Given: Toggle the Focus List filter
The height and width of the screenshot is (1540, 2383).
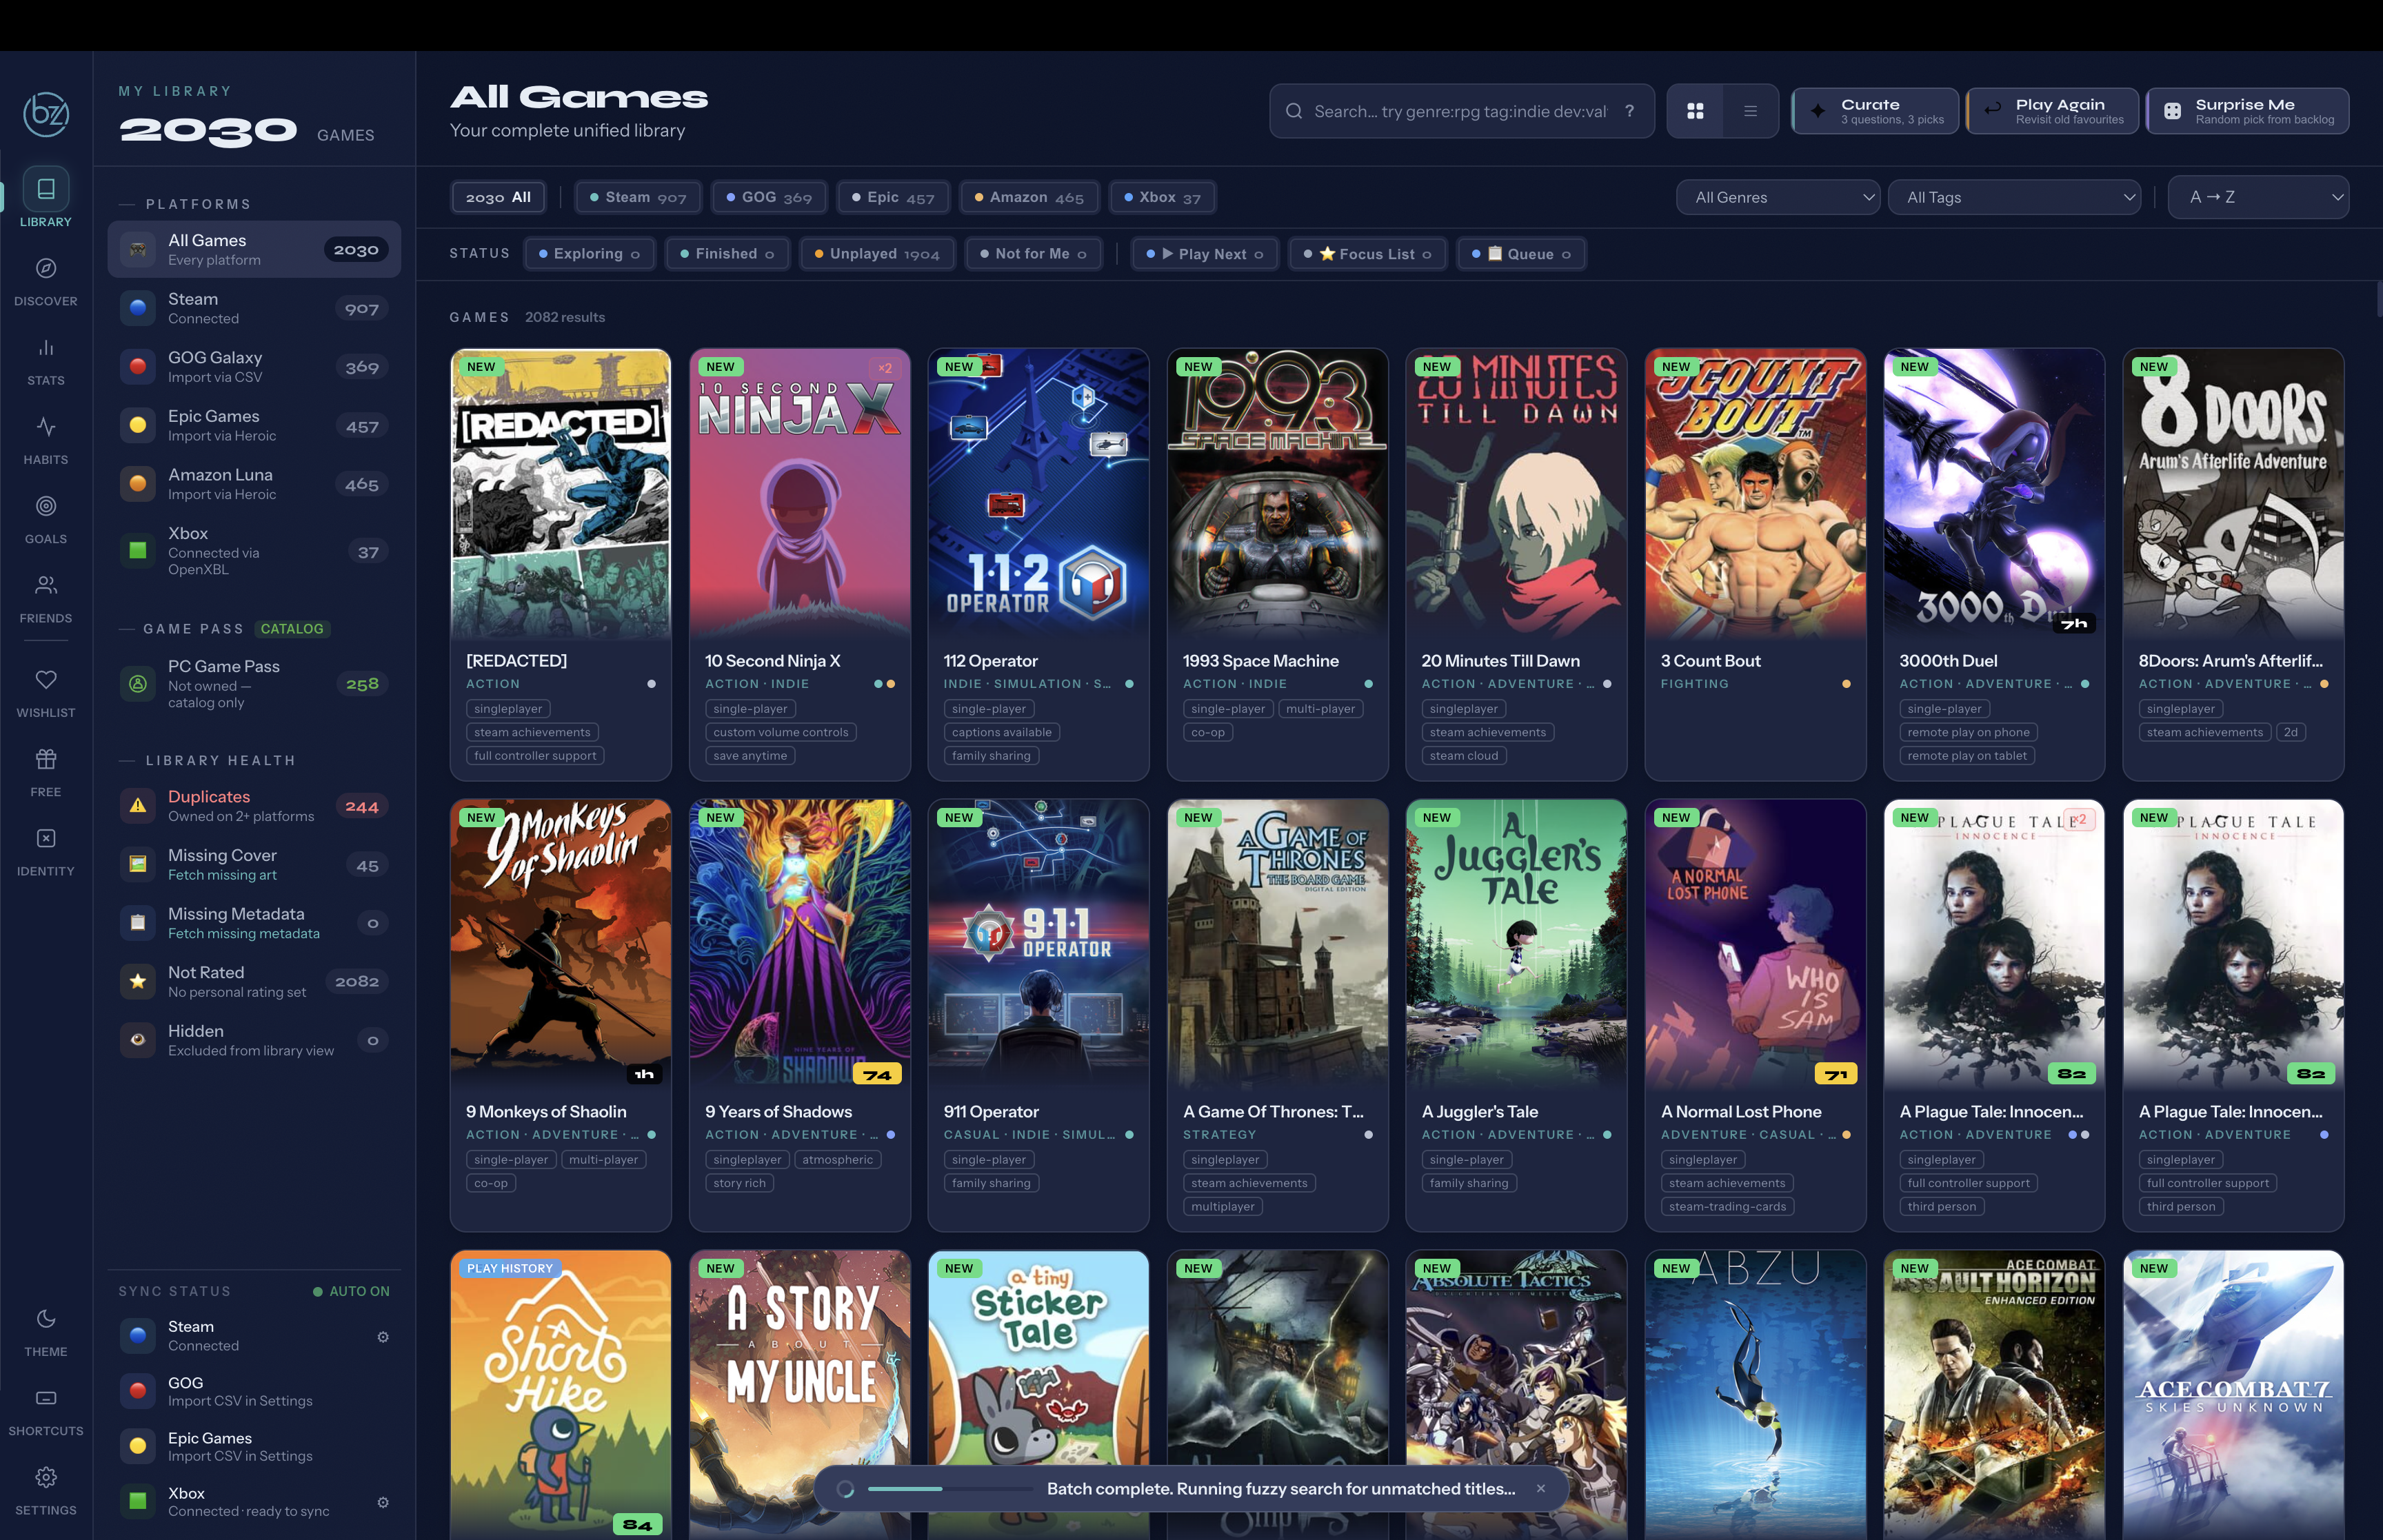Looking at the screenshot, I should point(1367,254).
